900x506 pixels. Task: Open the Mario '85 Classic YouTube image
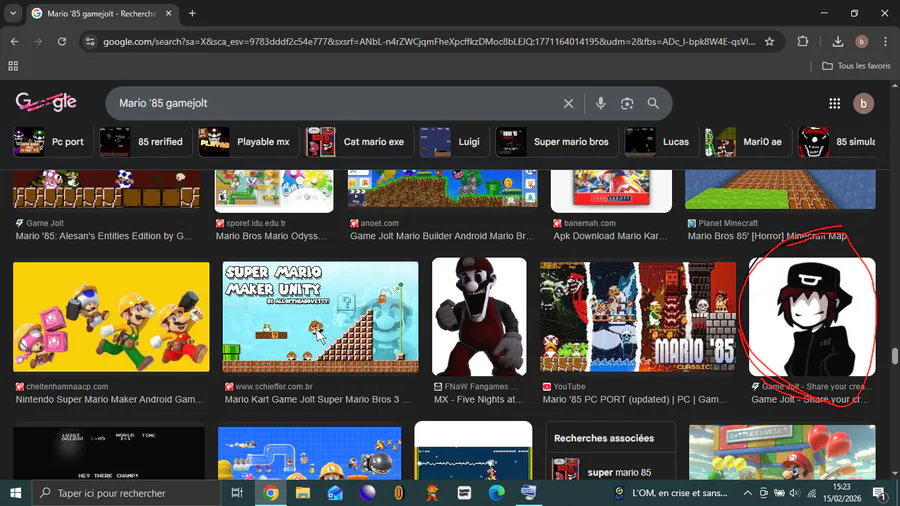(x=638, y=317)
